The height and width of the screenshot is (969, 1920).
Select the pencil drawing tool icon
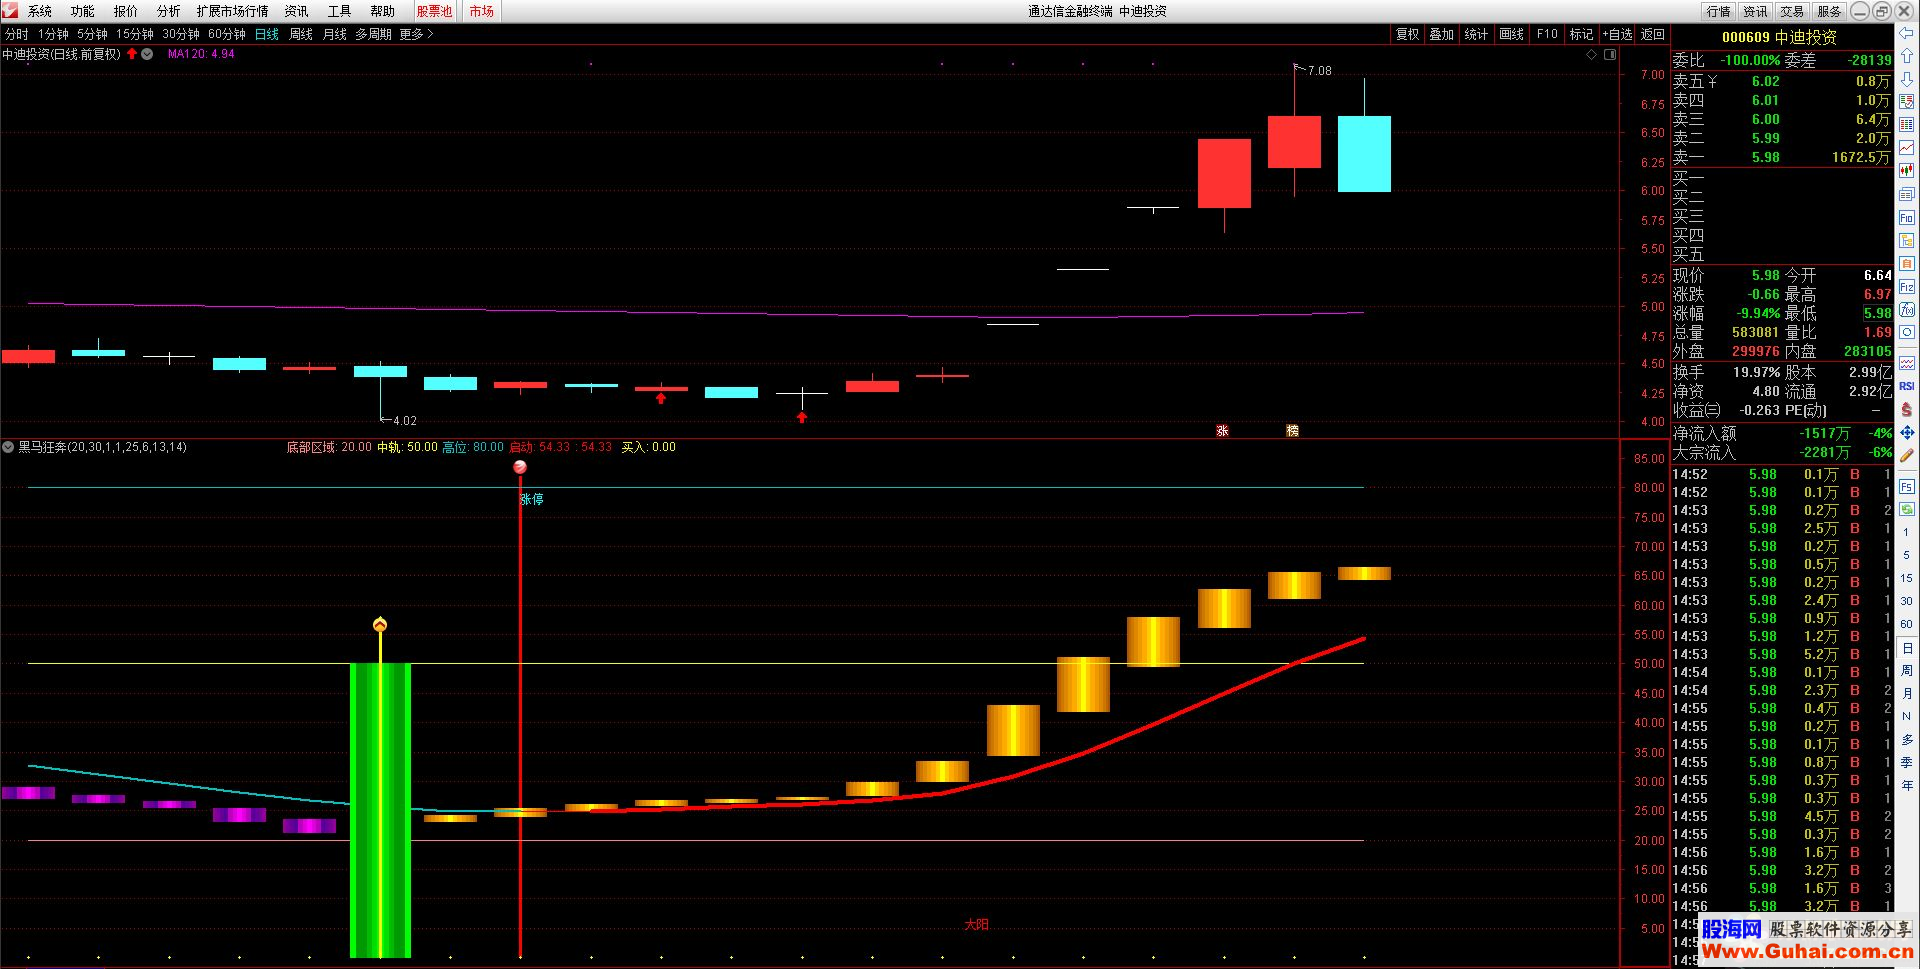pos(1907,456)
